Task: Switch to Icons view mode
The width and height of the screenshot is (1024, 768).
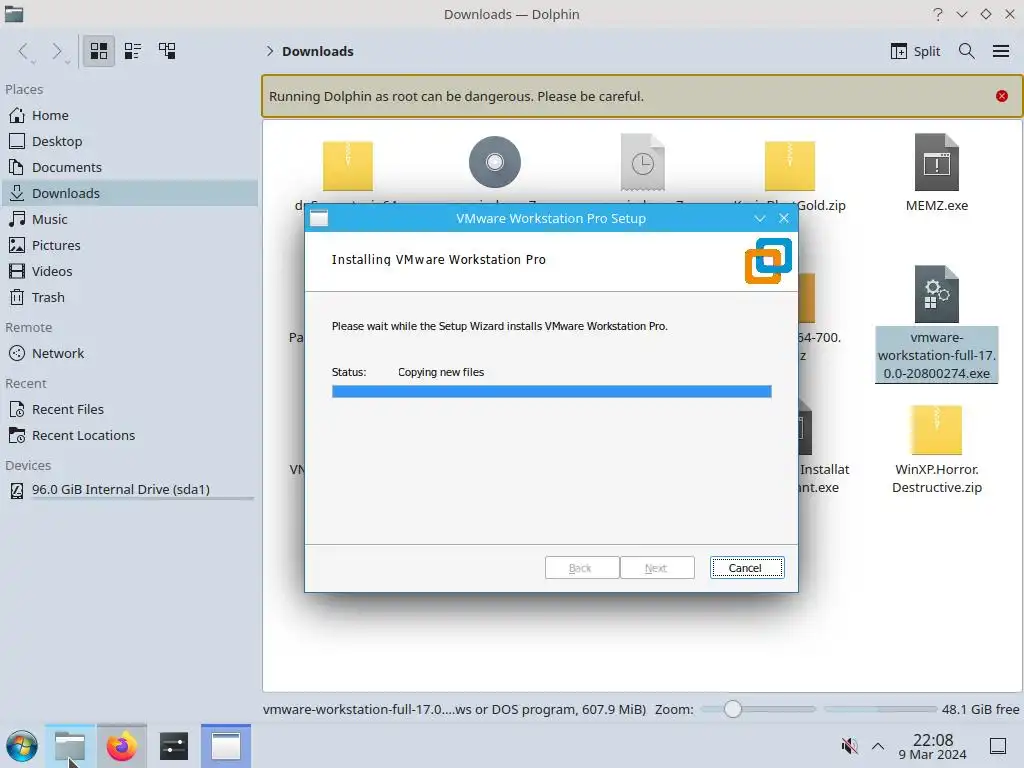Action: 99,51
